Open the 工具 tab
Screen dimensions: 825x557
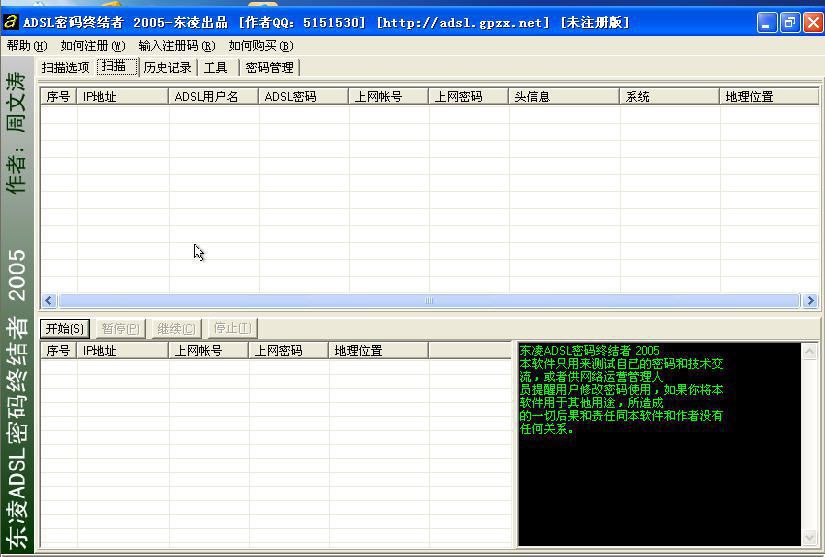click(216, 68)
